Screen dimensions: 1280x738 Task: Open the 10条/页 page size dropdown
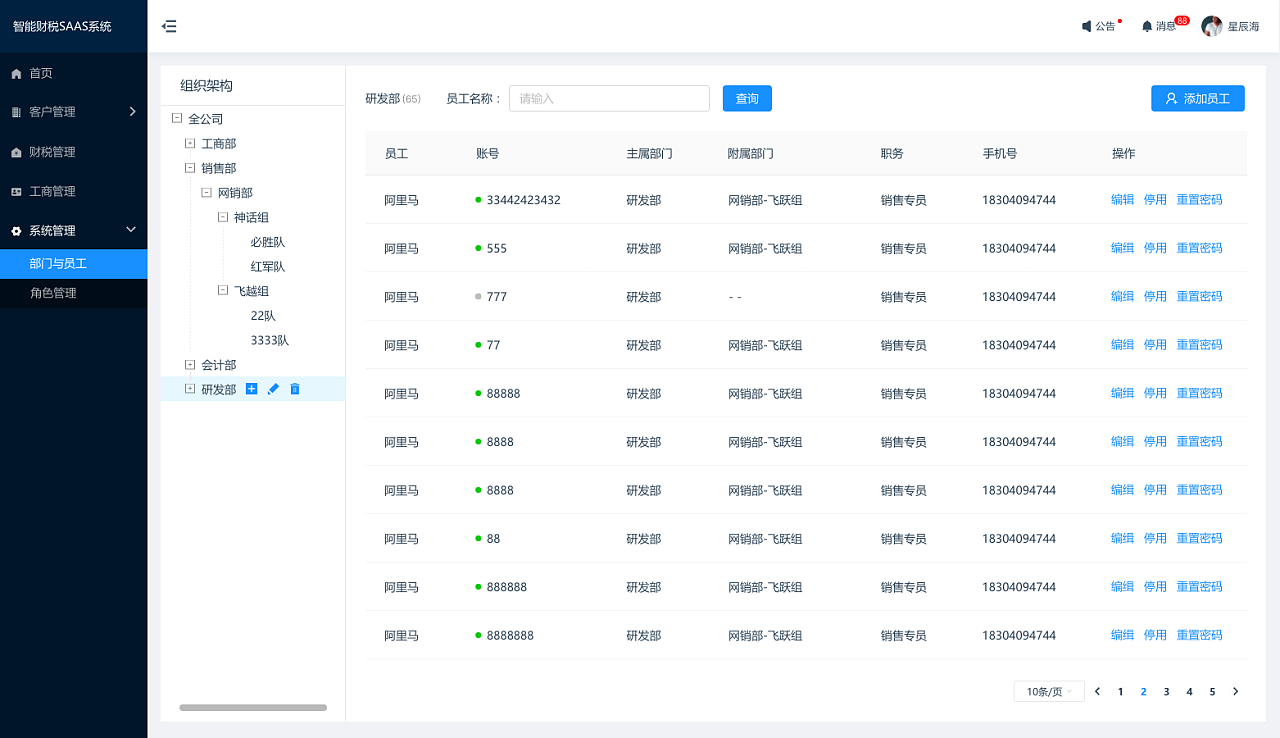(x=1049, y=691)
